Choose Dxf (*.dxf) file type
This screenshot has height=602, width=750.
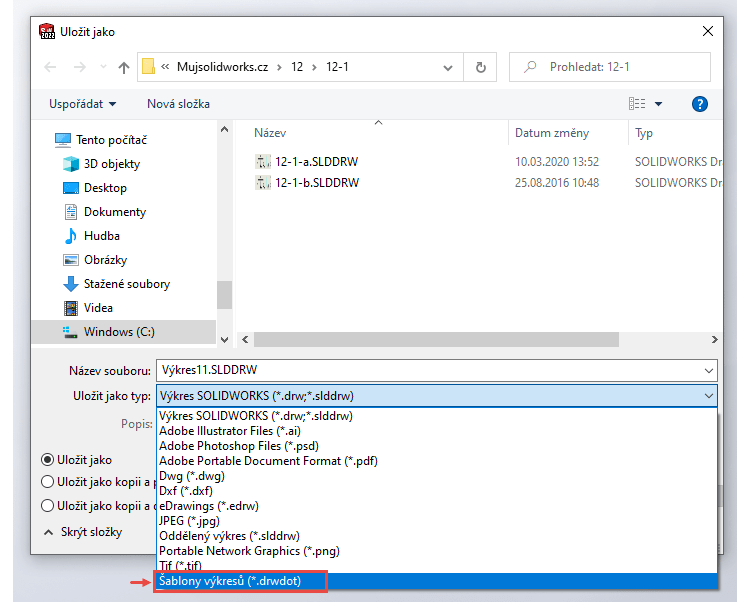437,491
